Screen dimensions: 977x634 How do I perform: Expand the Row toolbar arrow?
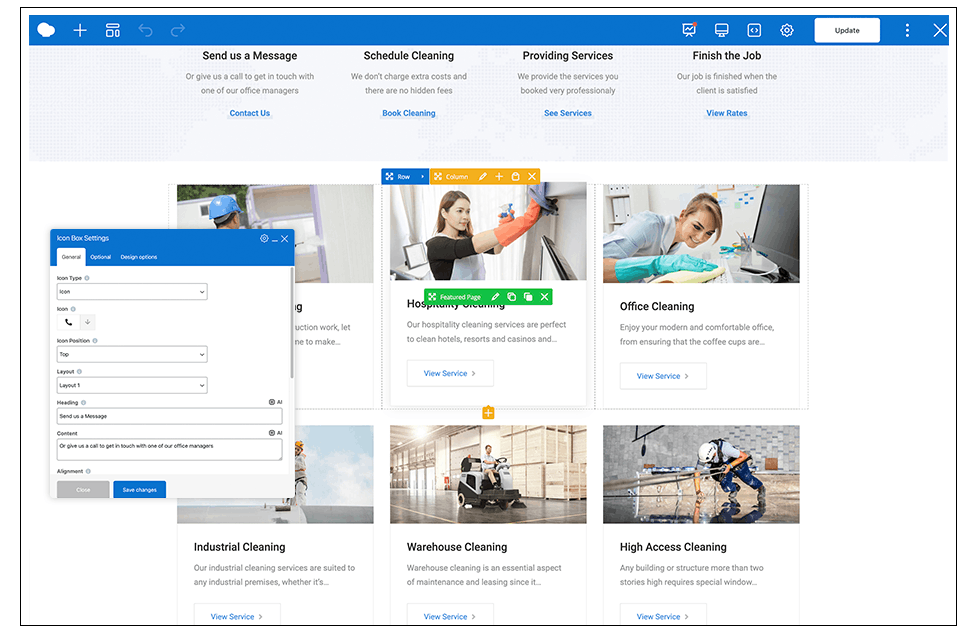pyautogui.click(x=422, y=177)
